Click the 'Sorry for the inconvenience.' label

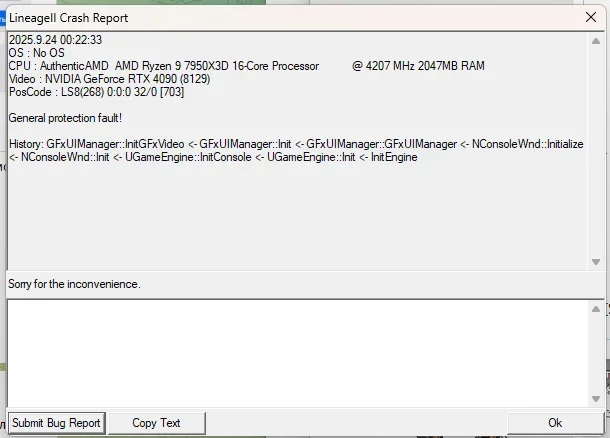click(74, 284)
